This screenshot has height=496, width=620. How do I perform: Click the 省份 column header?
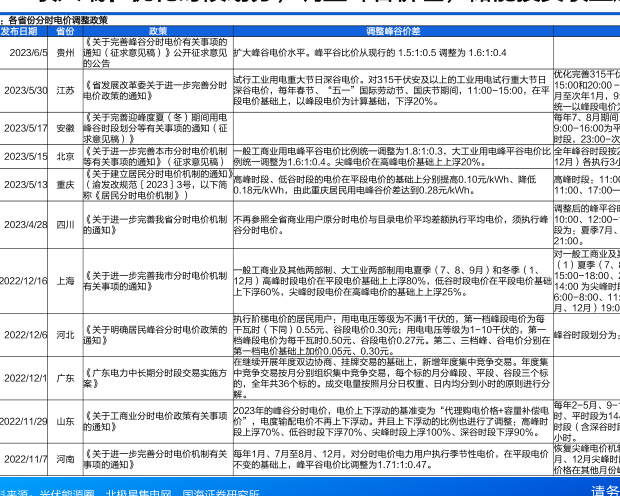pos(65,32)
